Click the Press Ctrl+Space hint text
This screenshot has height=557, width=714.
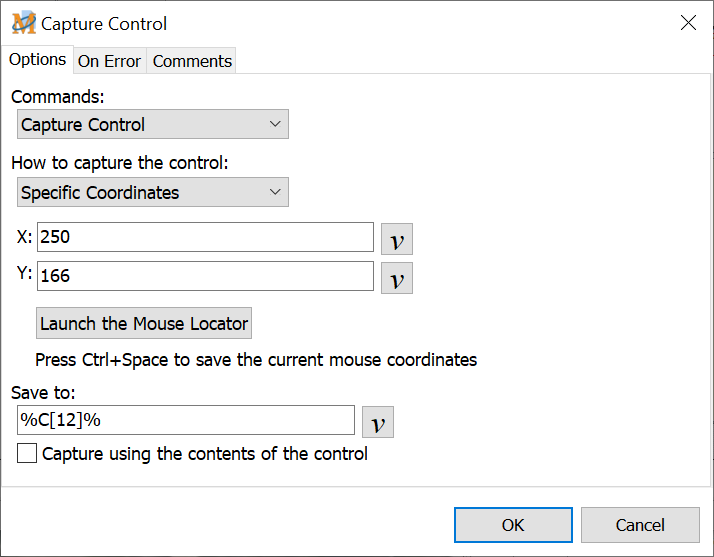(x=256, y=359)
